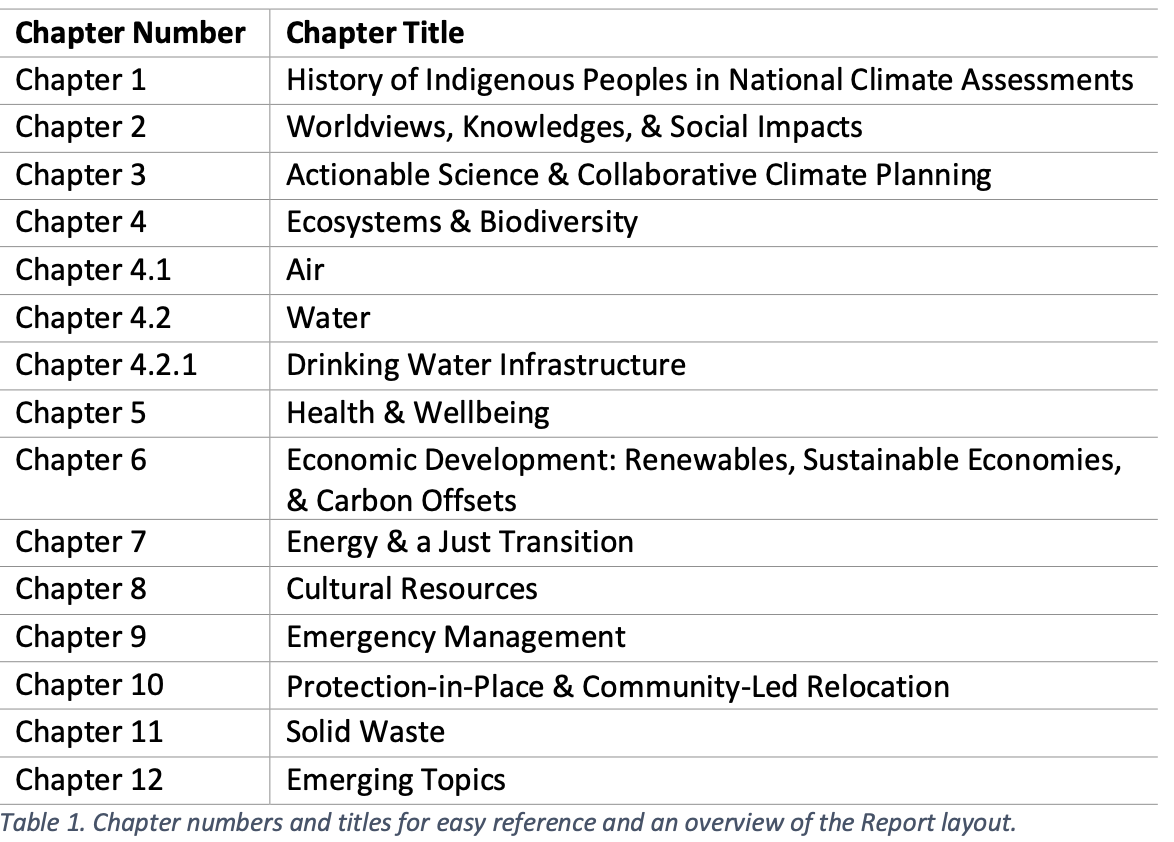Select the "Chapter 11" number cell
This screenshot has height=842, width=1174.
pyautogui.click(x=89, y=732)
